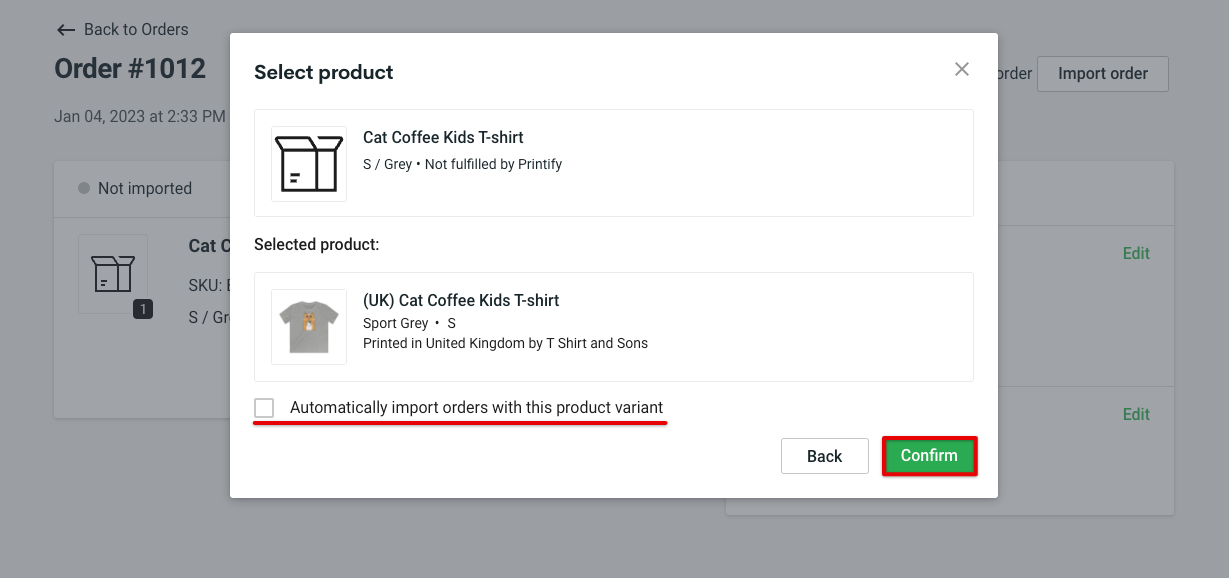The width and height of the screenshot is (1229, 578).
Task: Close the Select product dialog
Action: 961,69
